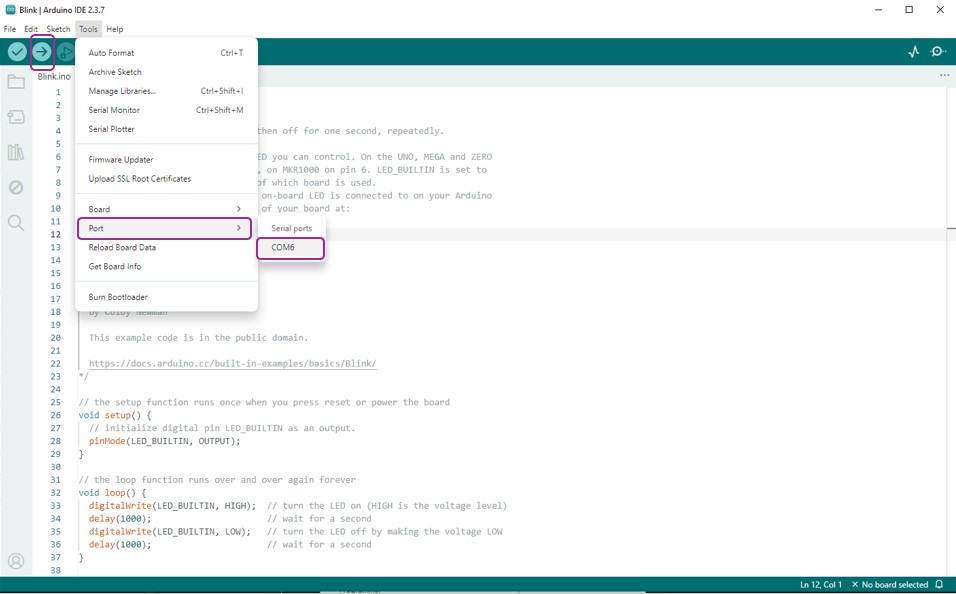Screen dimensions: 956x594
Task: Open the Edit menu
Action: [x=30, y=29]
